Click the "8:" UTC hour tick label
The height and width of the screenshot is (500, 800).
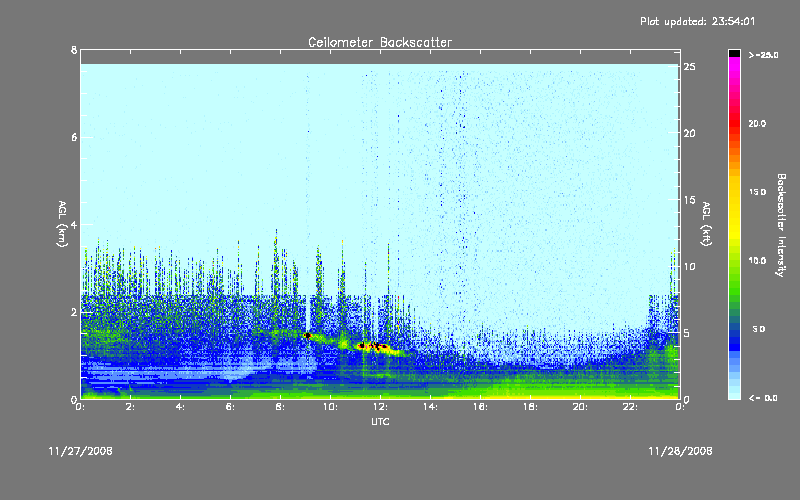(x=280, y=407)
